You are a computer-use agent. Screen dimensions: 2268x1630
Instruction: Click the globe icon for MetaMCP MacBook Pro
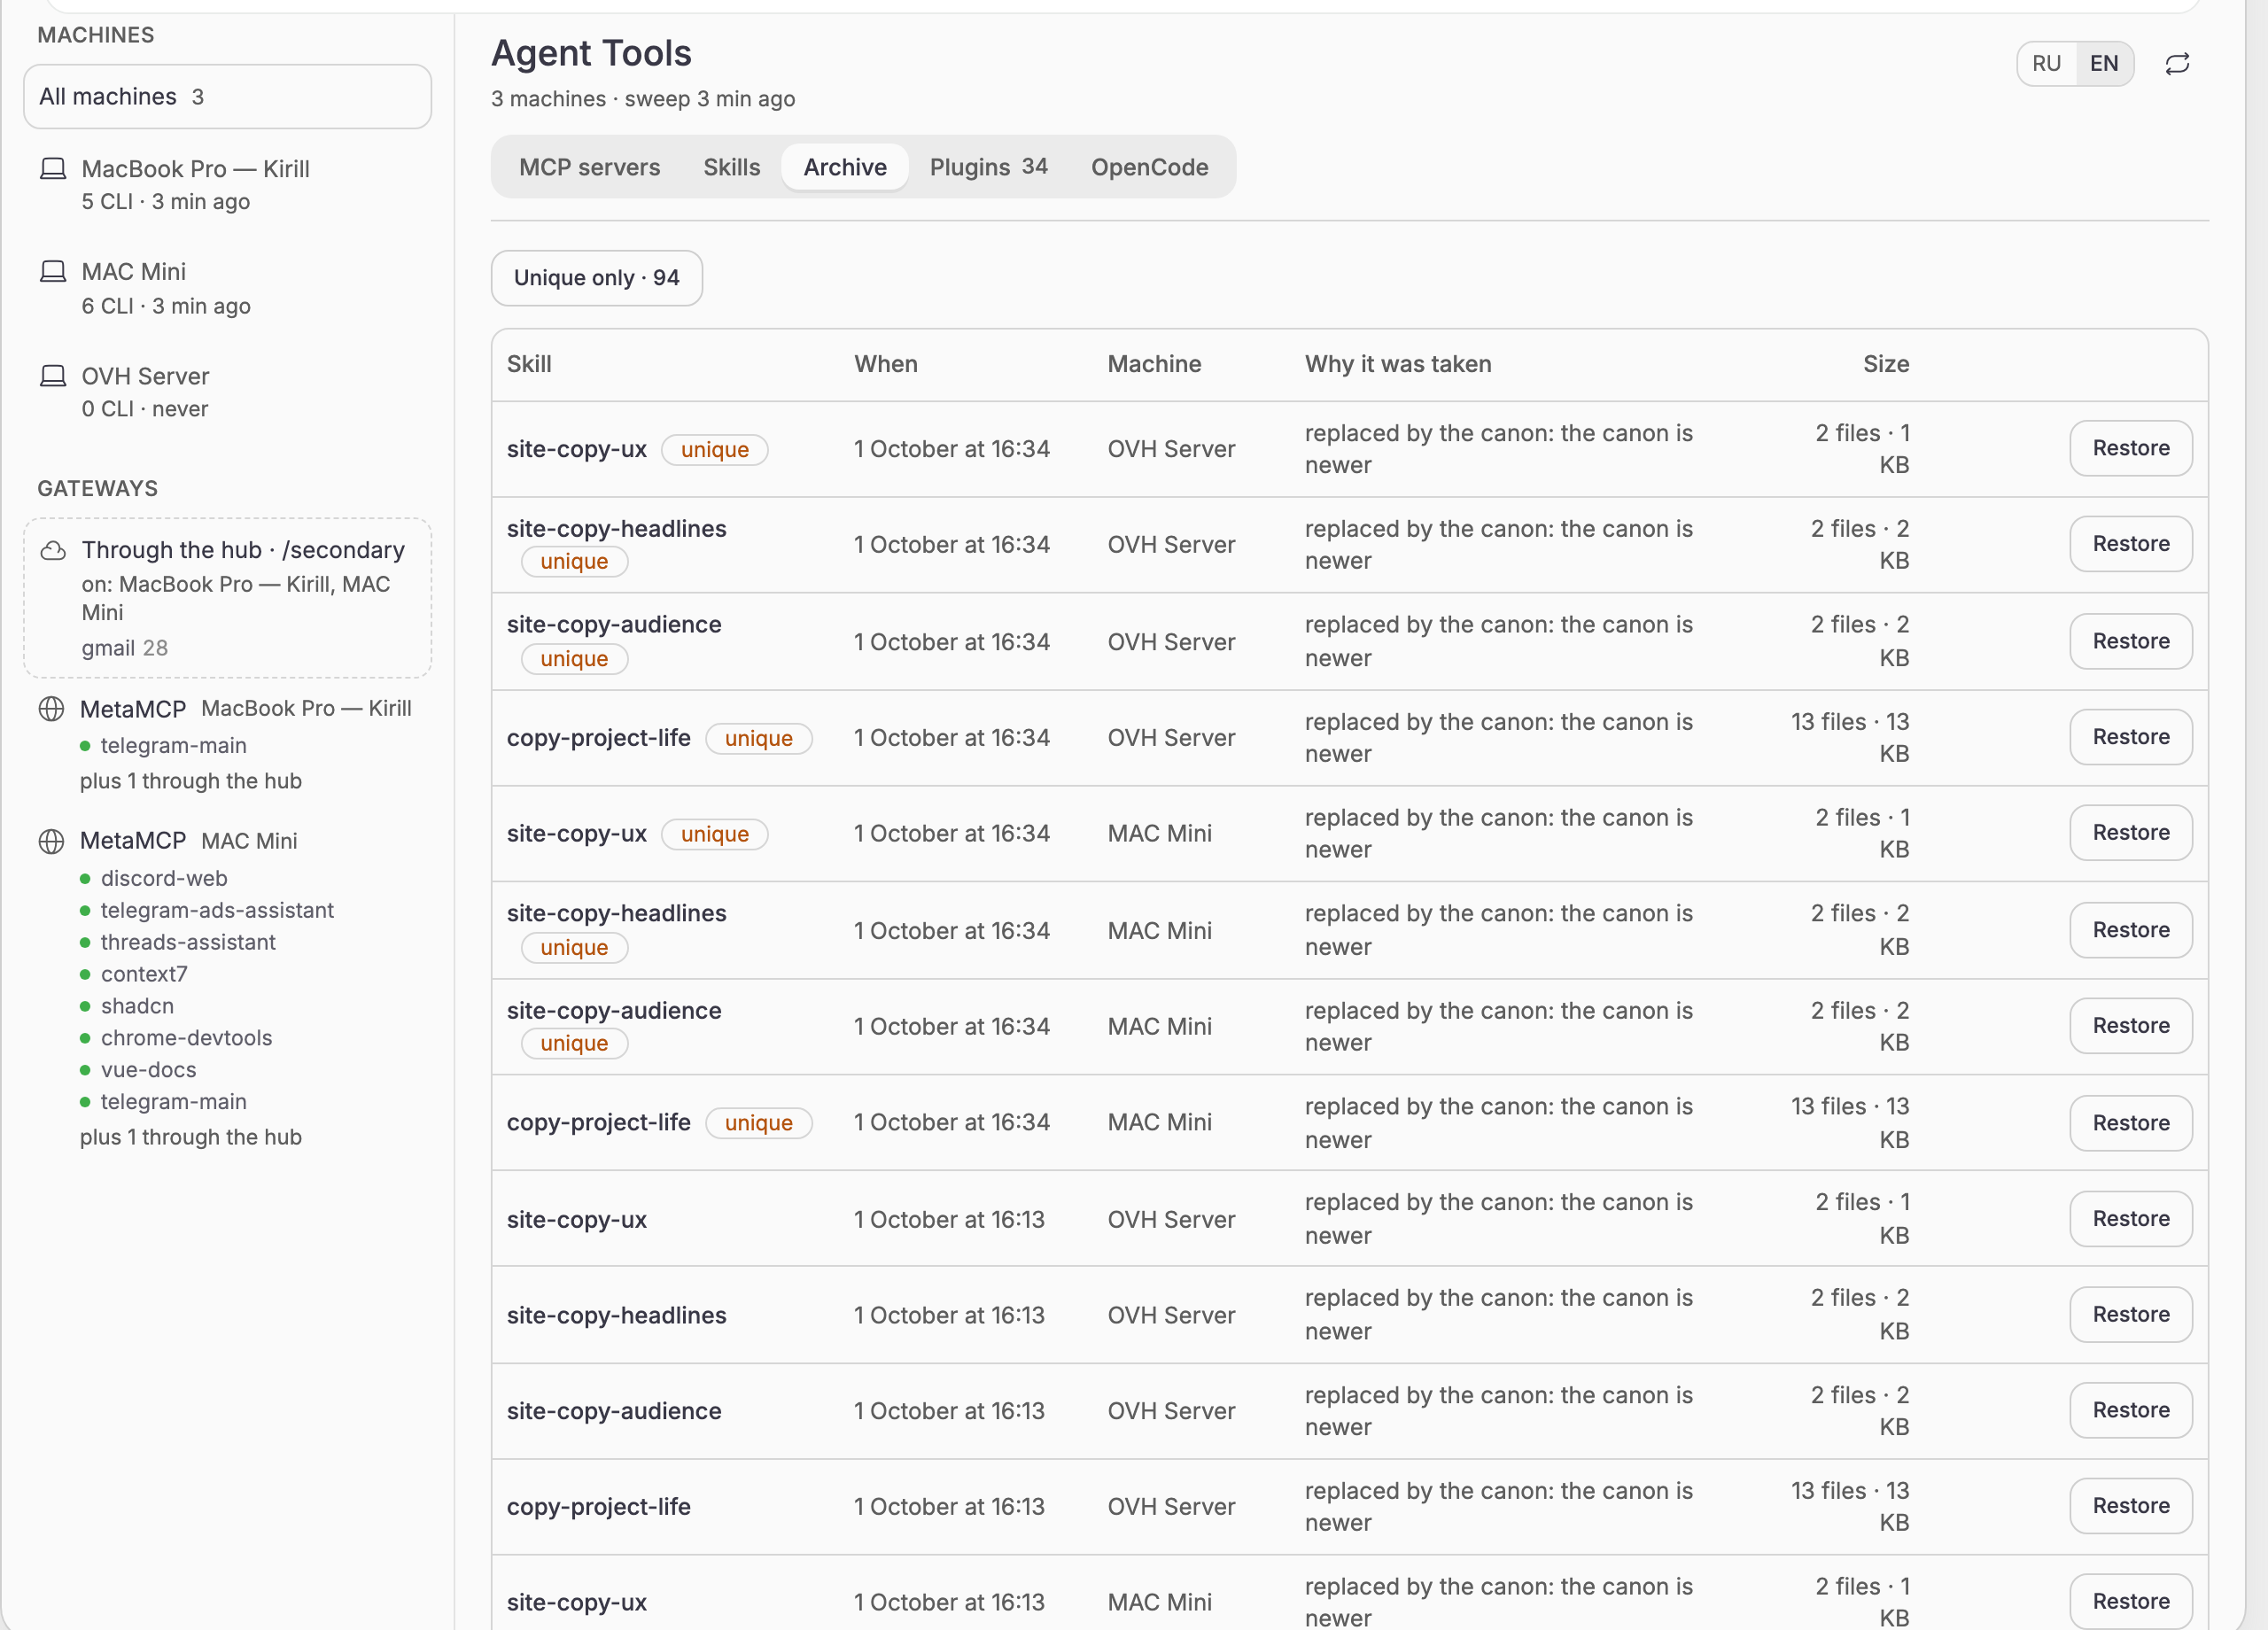coord(51,709)
